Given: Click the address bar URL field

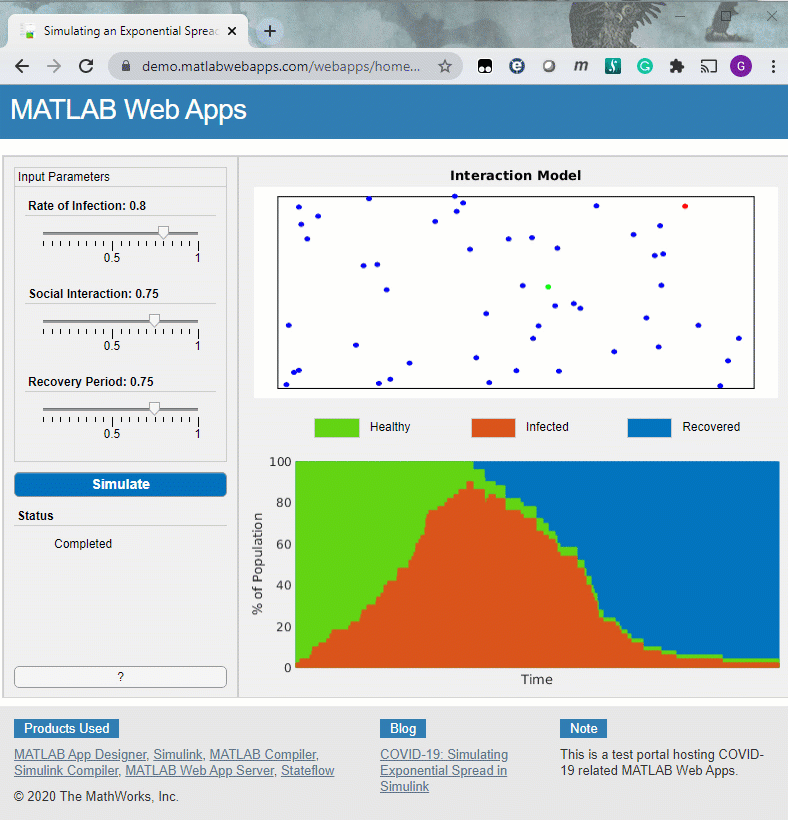Looking at the screenshot, I should pos(280,66).
